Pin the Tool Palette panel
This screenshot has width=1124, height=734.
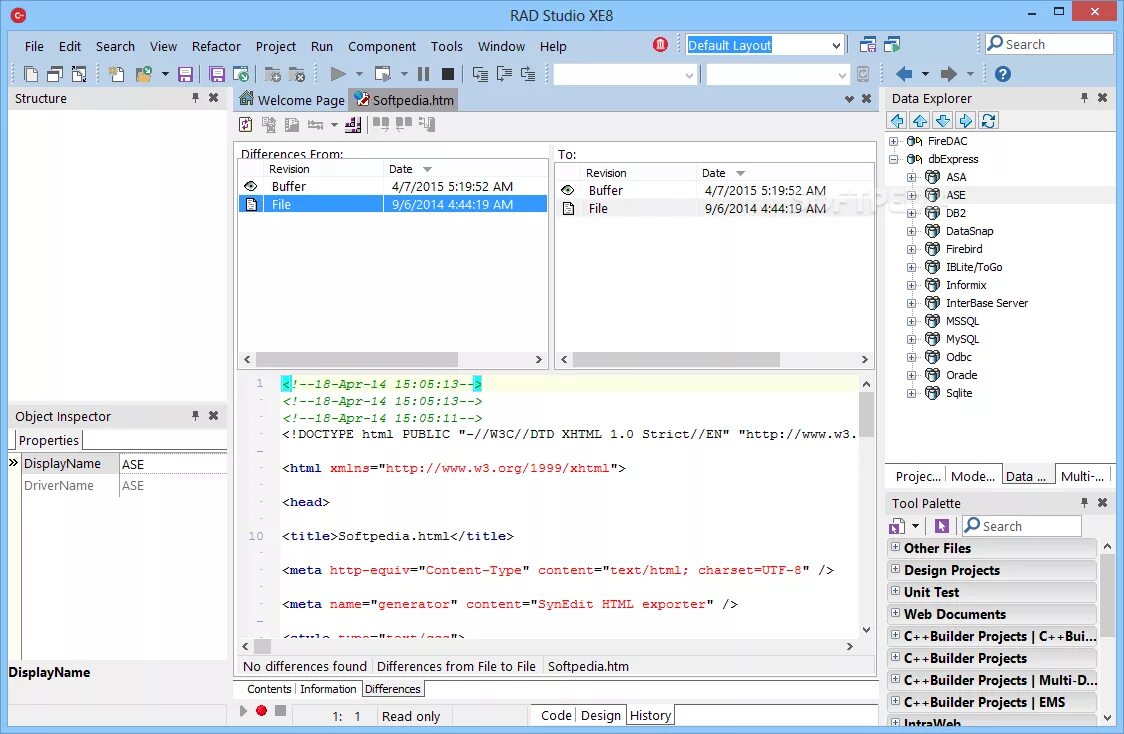click(x=1084, y=502)
